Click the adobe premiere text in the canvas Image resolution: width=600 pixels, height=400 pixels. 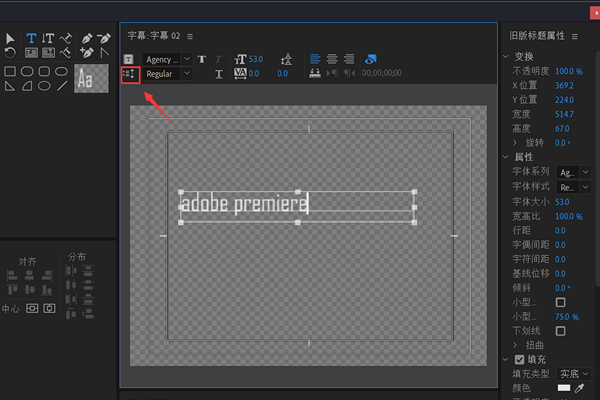(x=245, y=204)
